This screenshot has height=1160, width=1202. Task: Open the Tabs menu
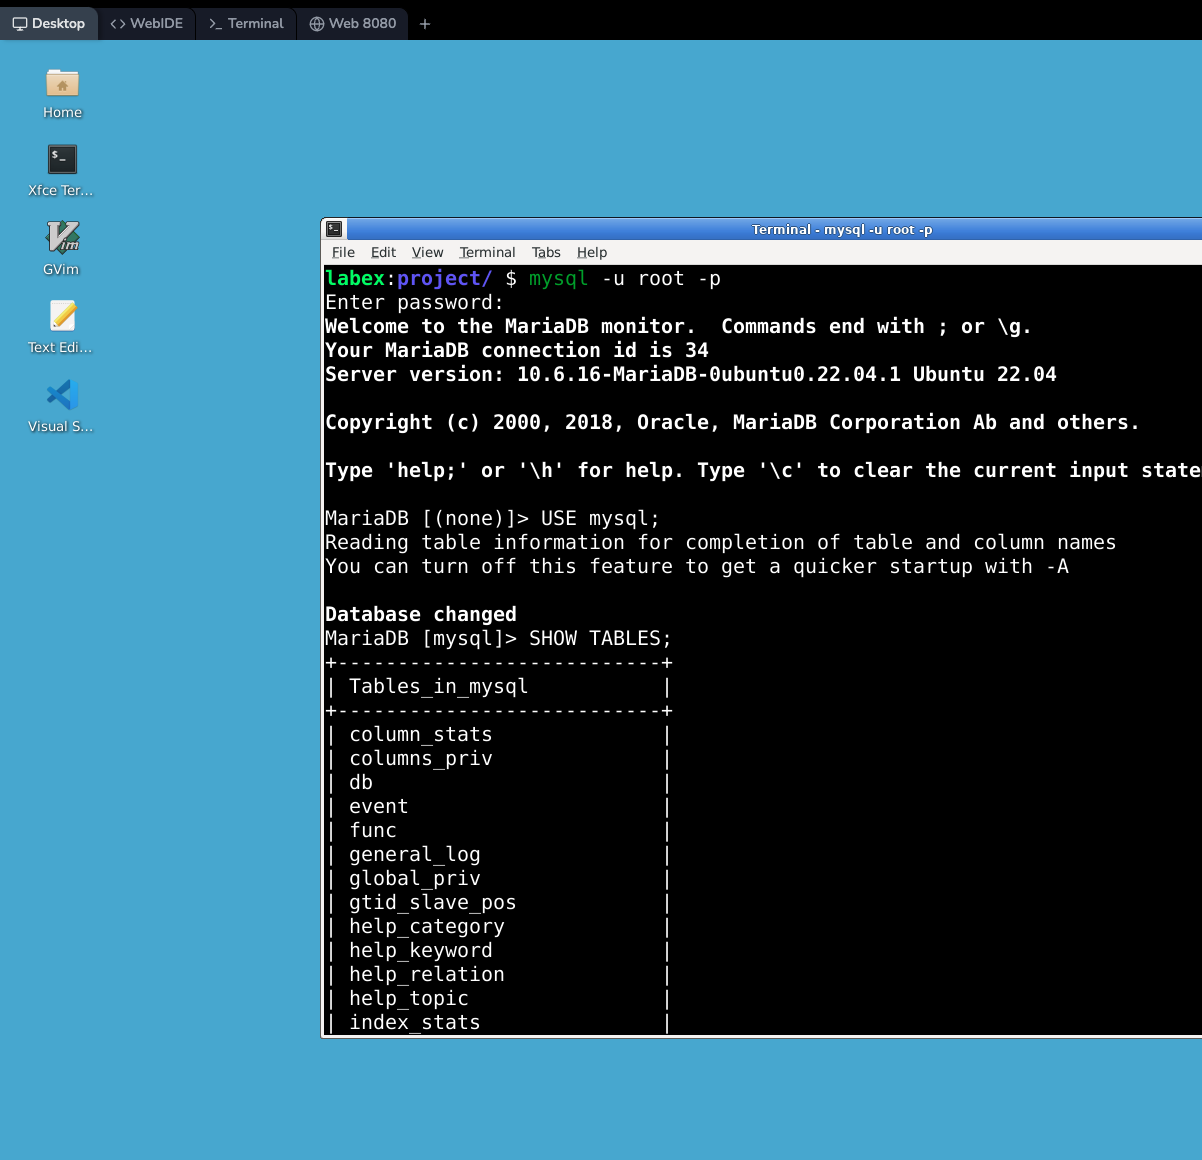click(x=546, y=252)
